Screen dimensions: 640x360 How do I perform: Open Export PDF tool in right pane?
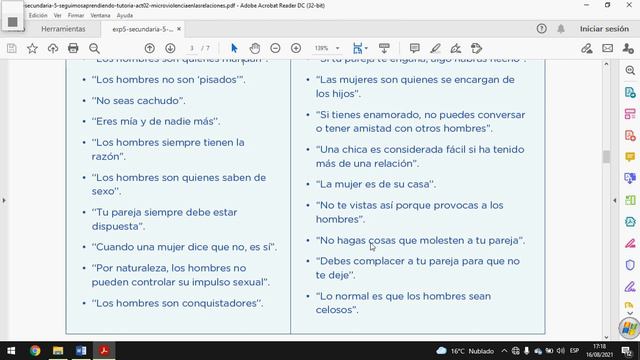click(630, 92)
